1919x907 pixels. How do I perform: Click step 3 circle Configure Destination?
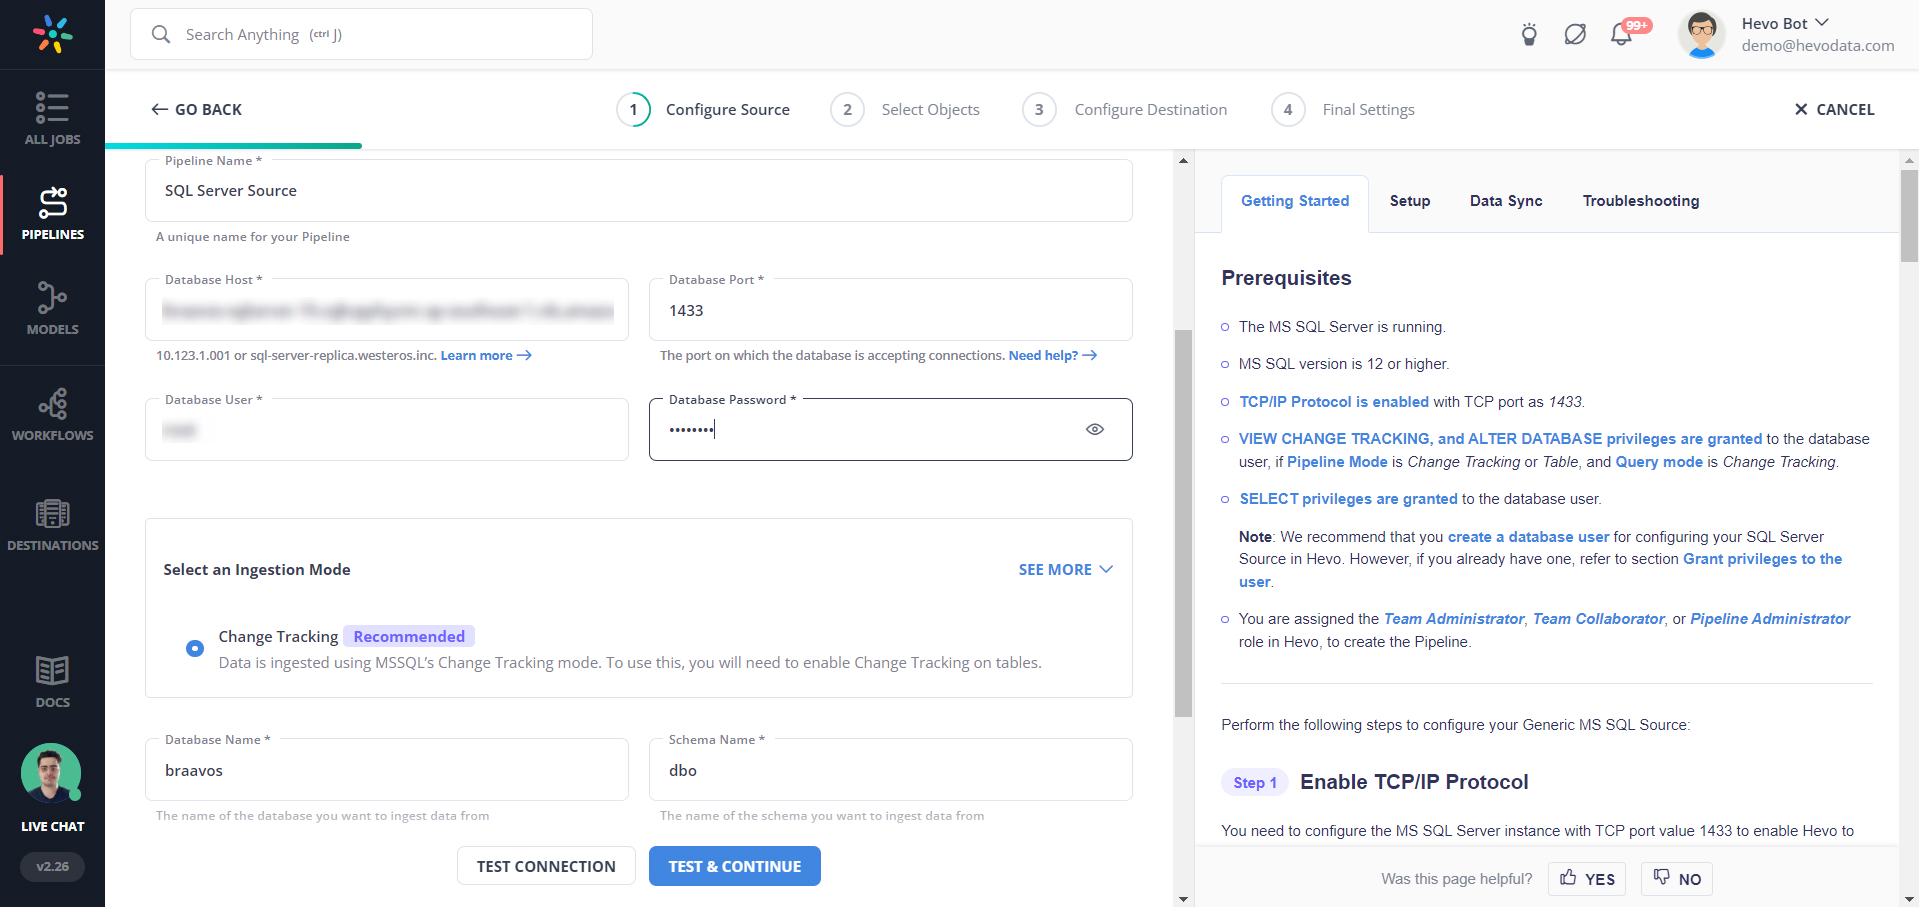pos(1039,109)
